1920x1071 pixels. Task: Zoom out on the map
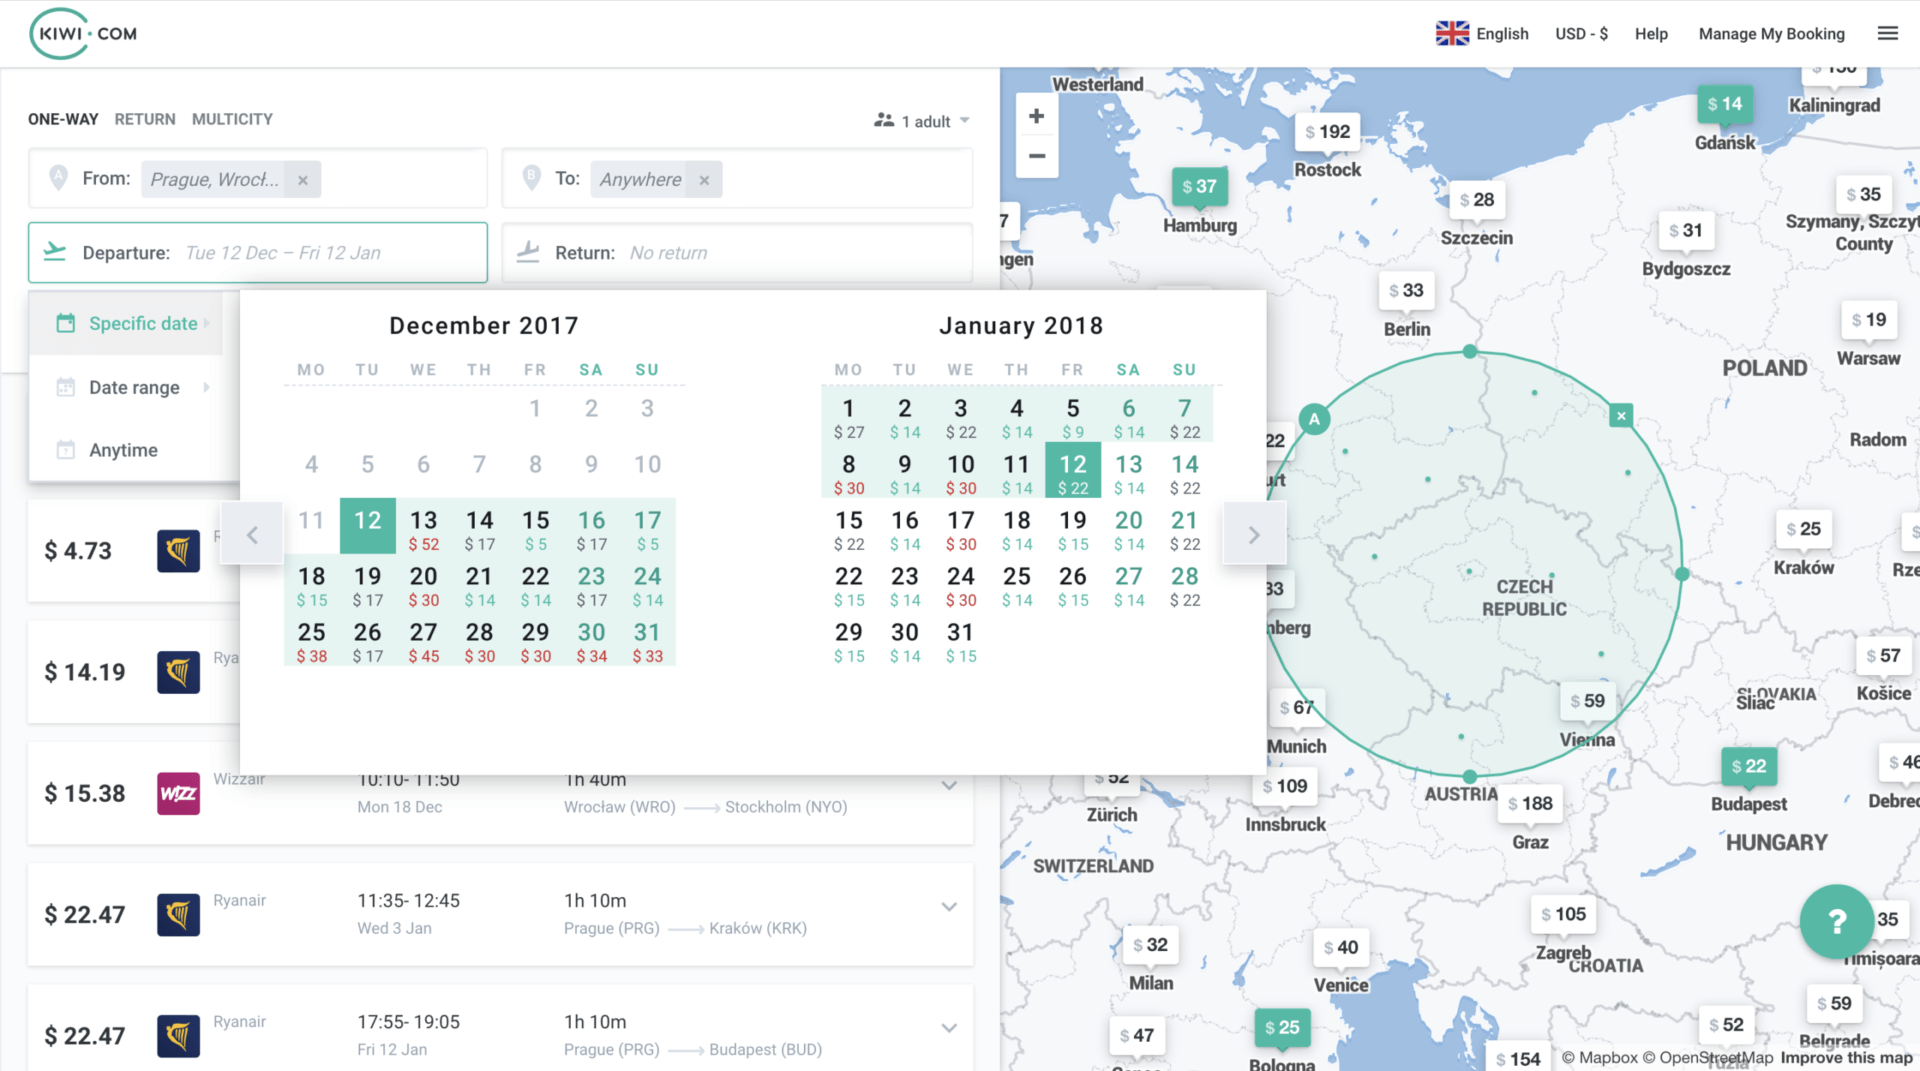(1037, 156)
